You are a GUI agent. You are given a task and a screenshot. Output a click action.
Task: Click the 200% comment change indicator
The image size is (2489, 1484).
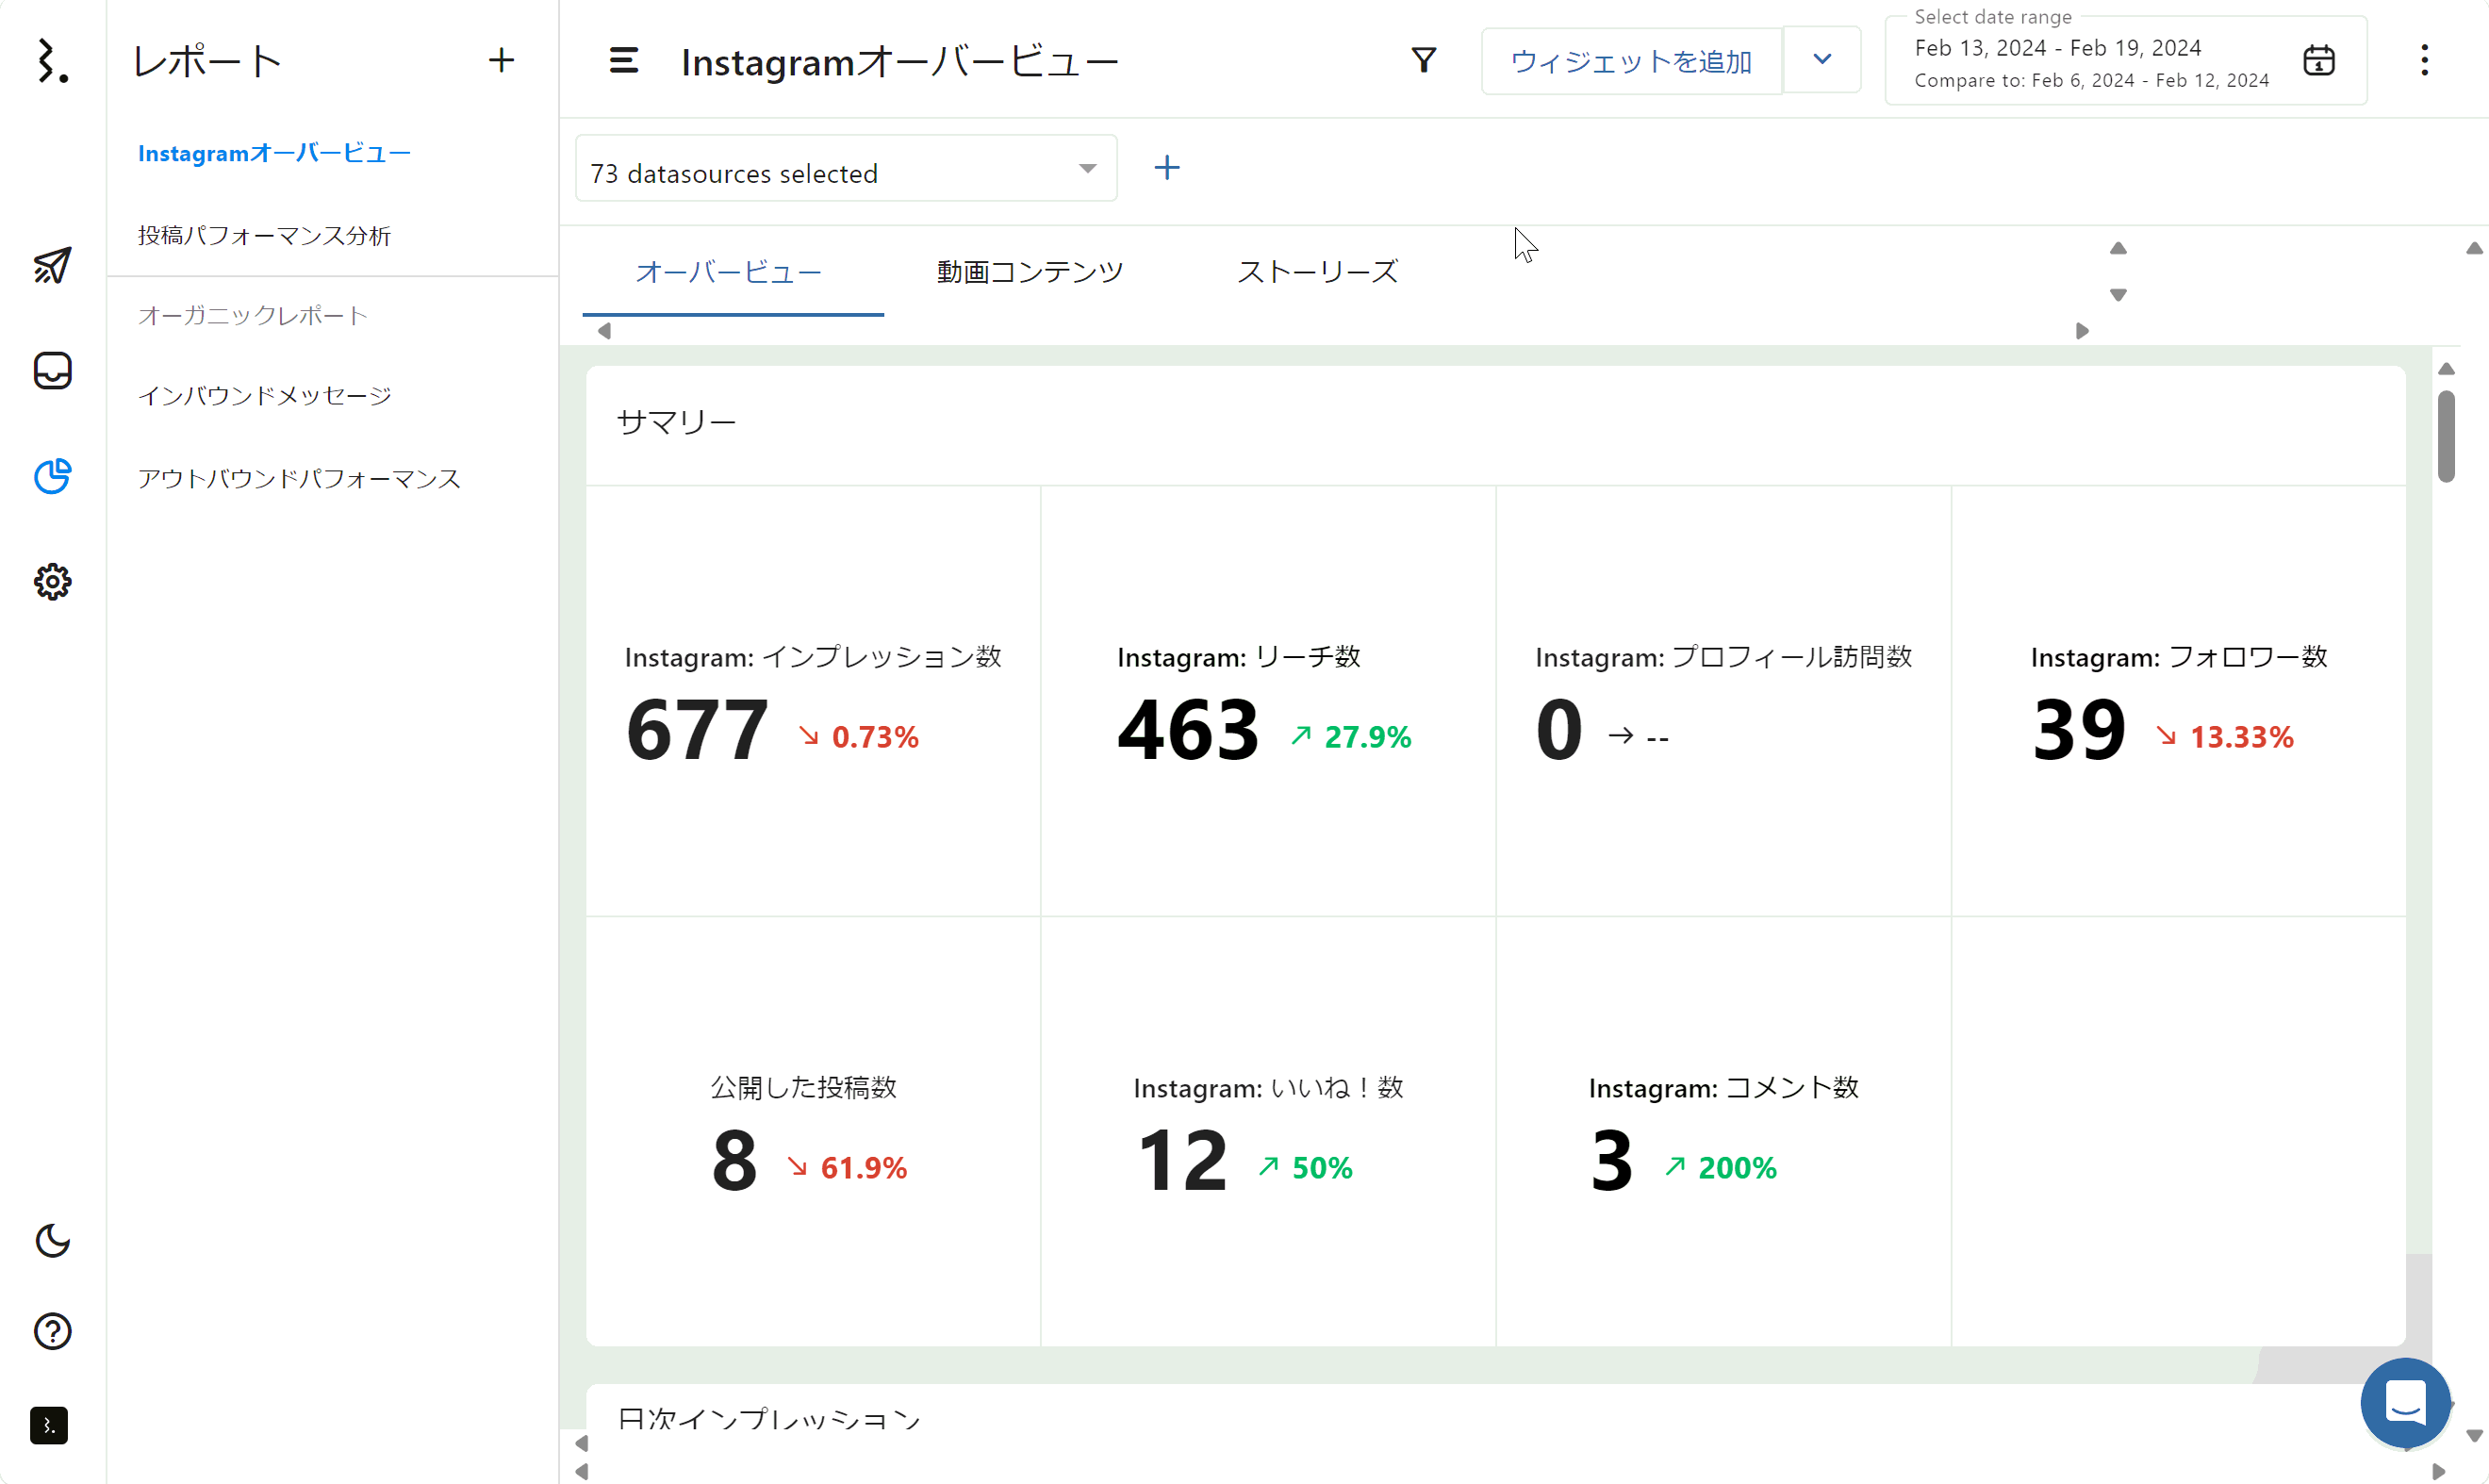point(1721,1167)
